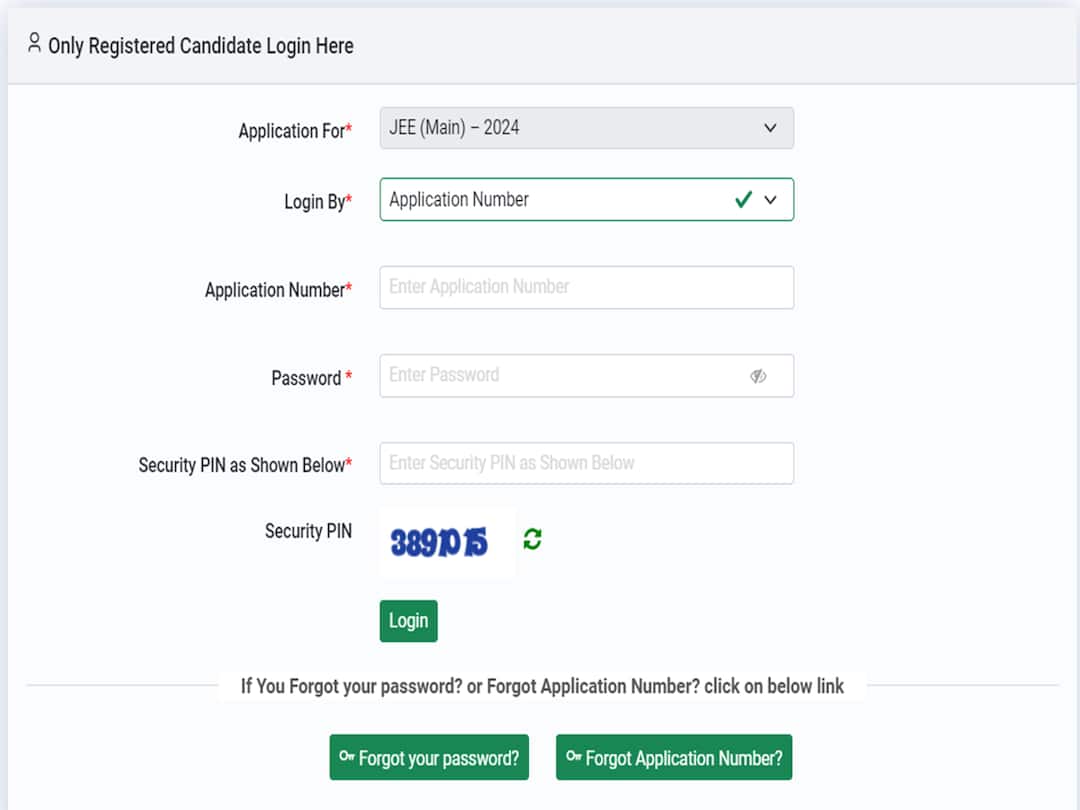Viewport: 1080px width, 810px height.
Task: Click the user icon in the login header
Action: (35, 43)
